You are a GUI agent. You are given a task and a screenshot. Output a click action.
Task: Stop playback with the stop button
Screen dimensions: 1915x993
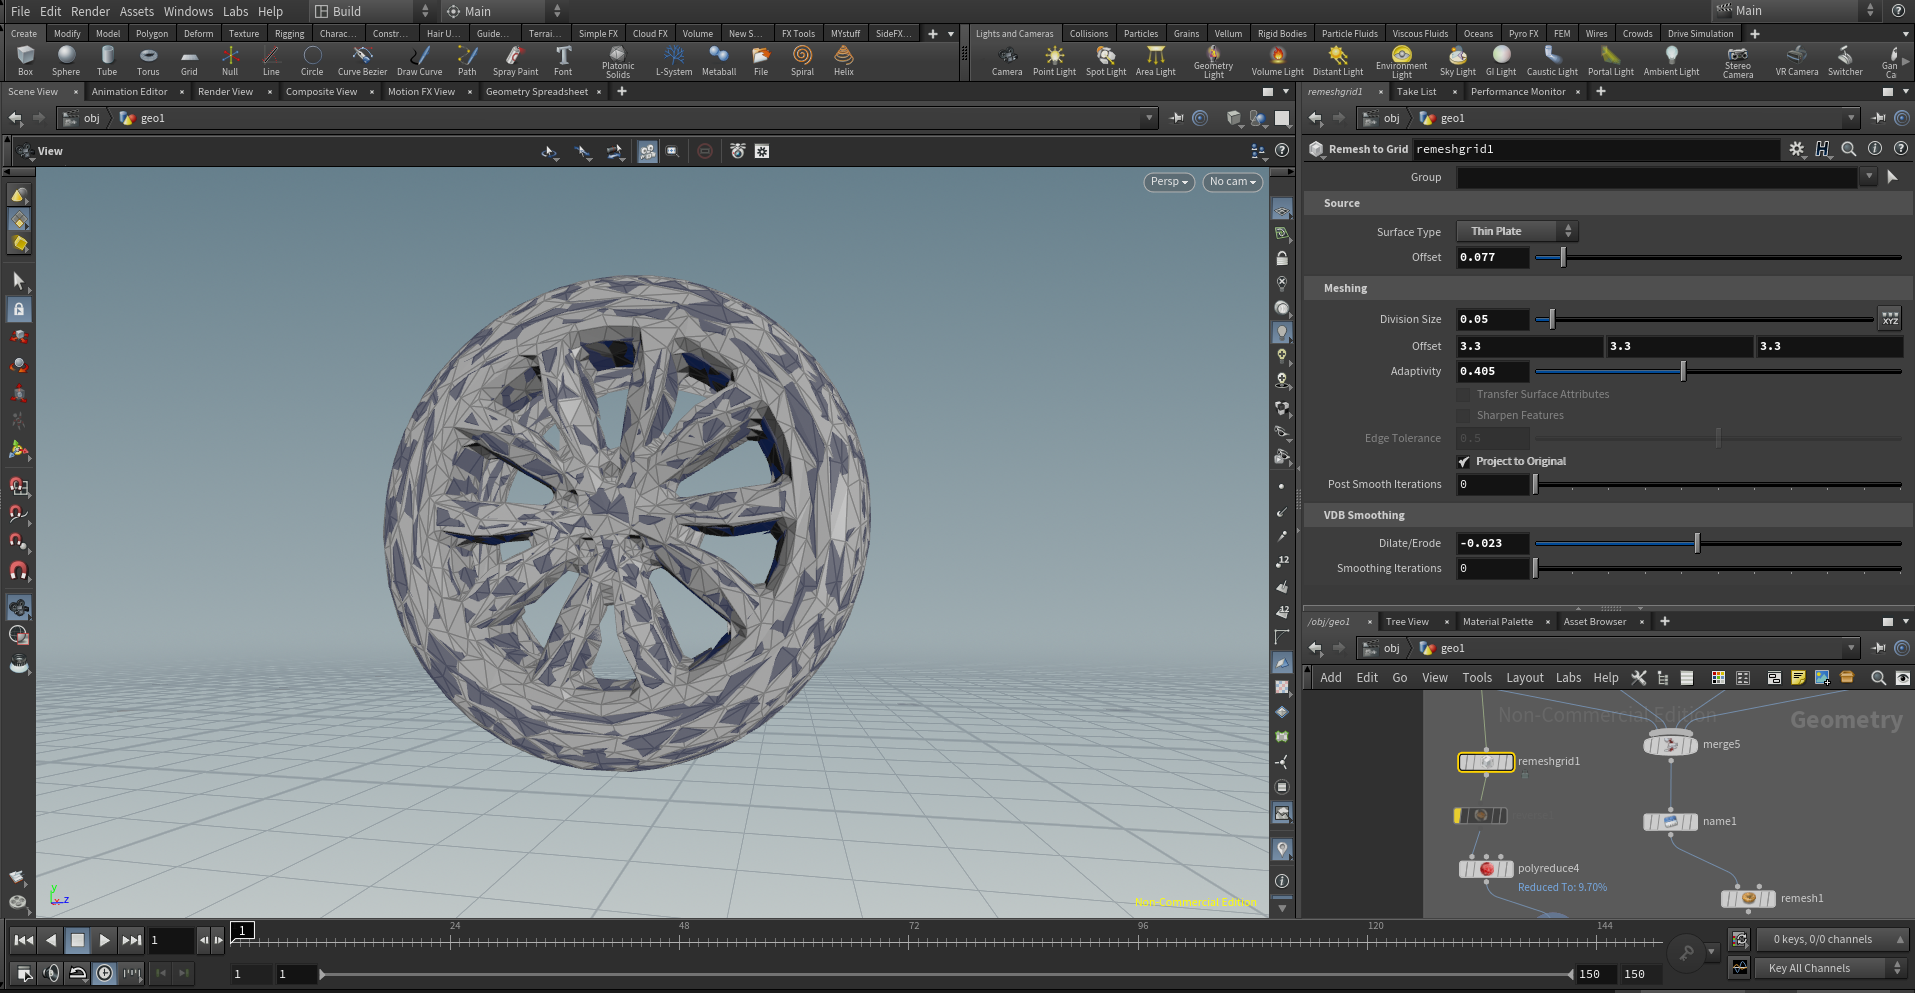click(x=77, y=940)
